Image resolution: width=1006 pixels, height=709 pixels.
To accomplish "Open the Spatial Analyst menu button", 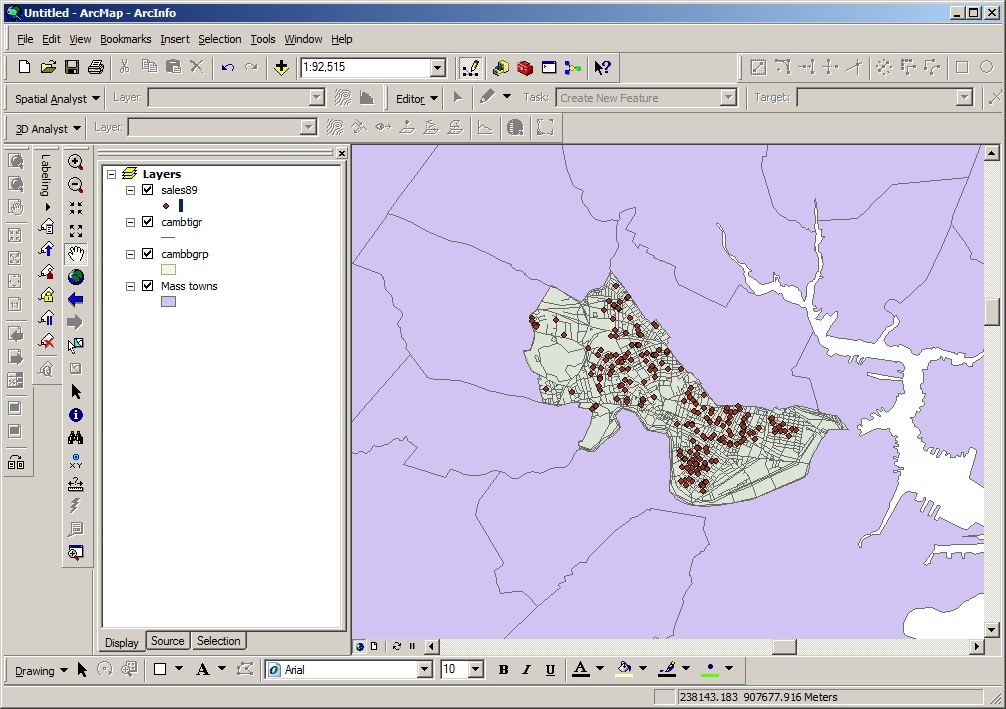I will (58, 98).
